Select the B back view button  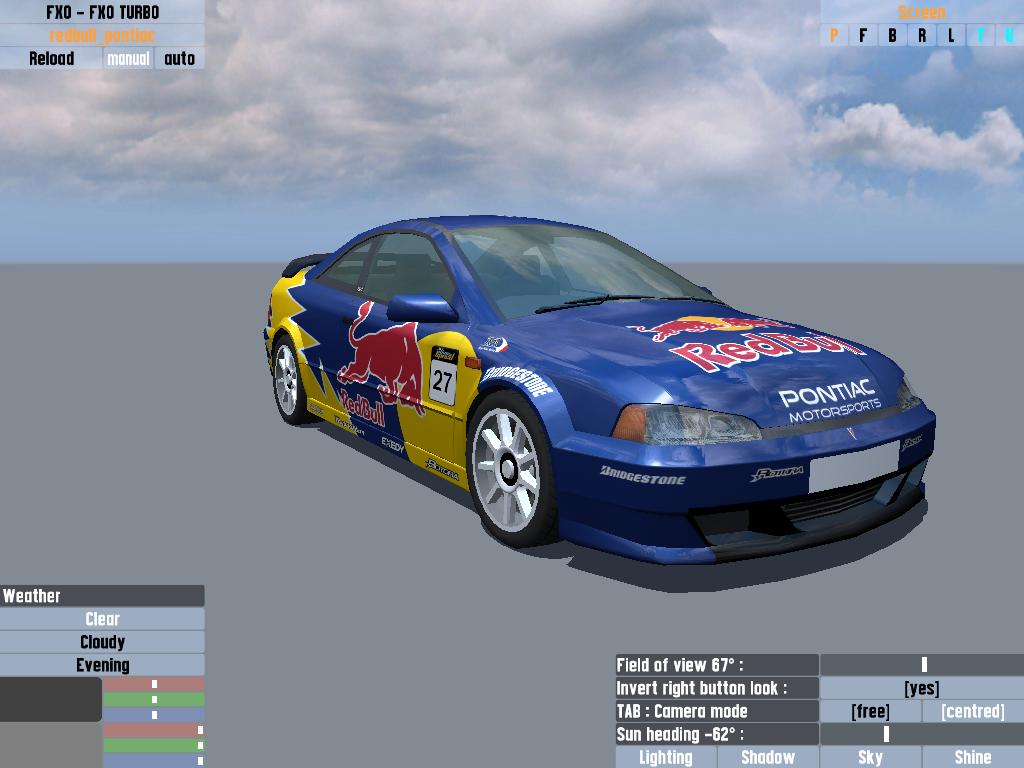[892, 35]
